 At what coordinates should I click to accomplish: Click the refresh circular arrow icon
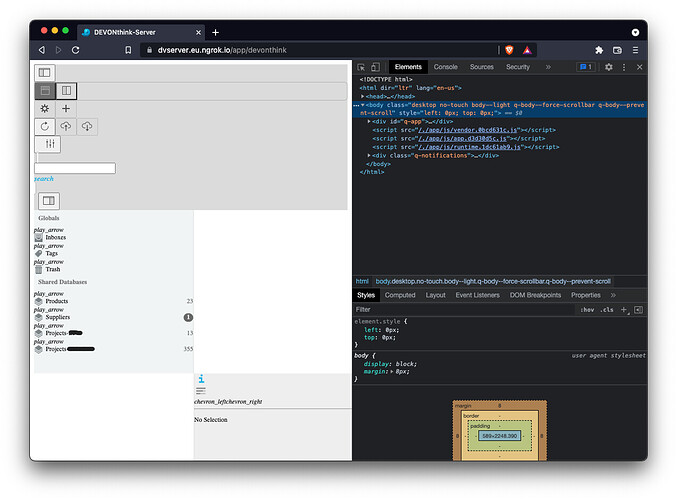pyautogui.click(x=45, y=126)
